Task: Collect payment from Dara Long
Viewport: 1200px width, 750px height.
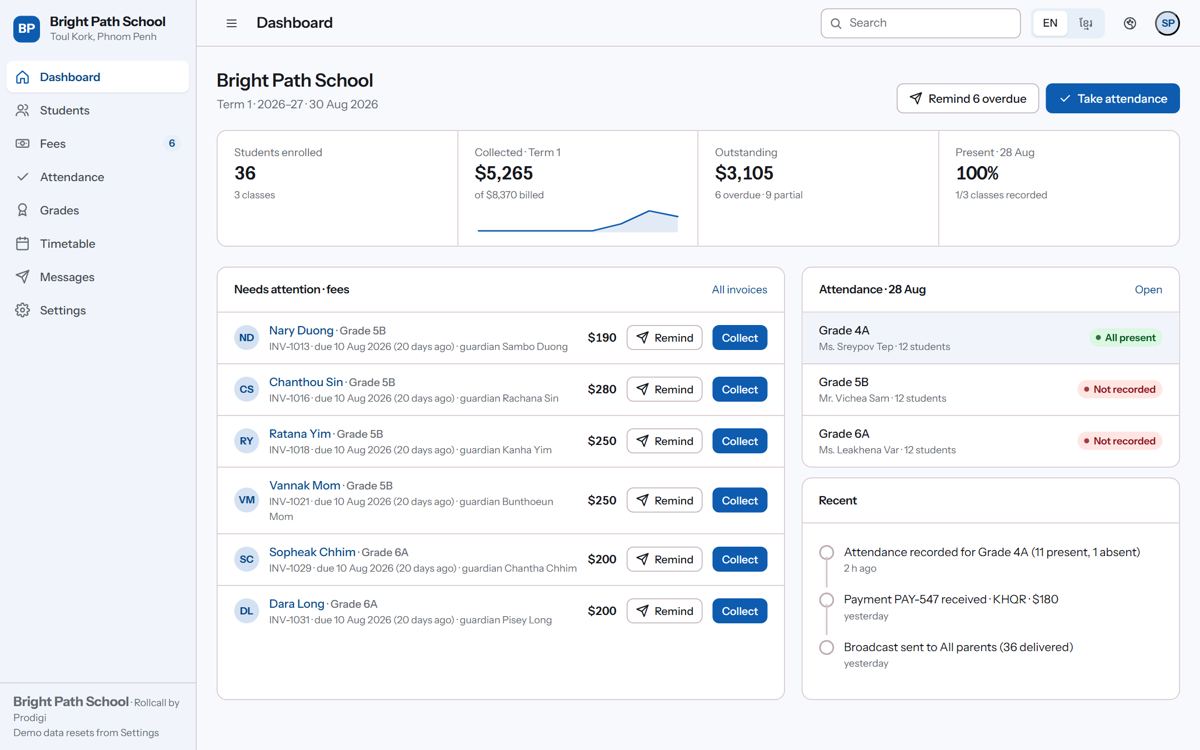Action: 740,611
